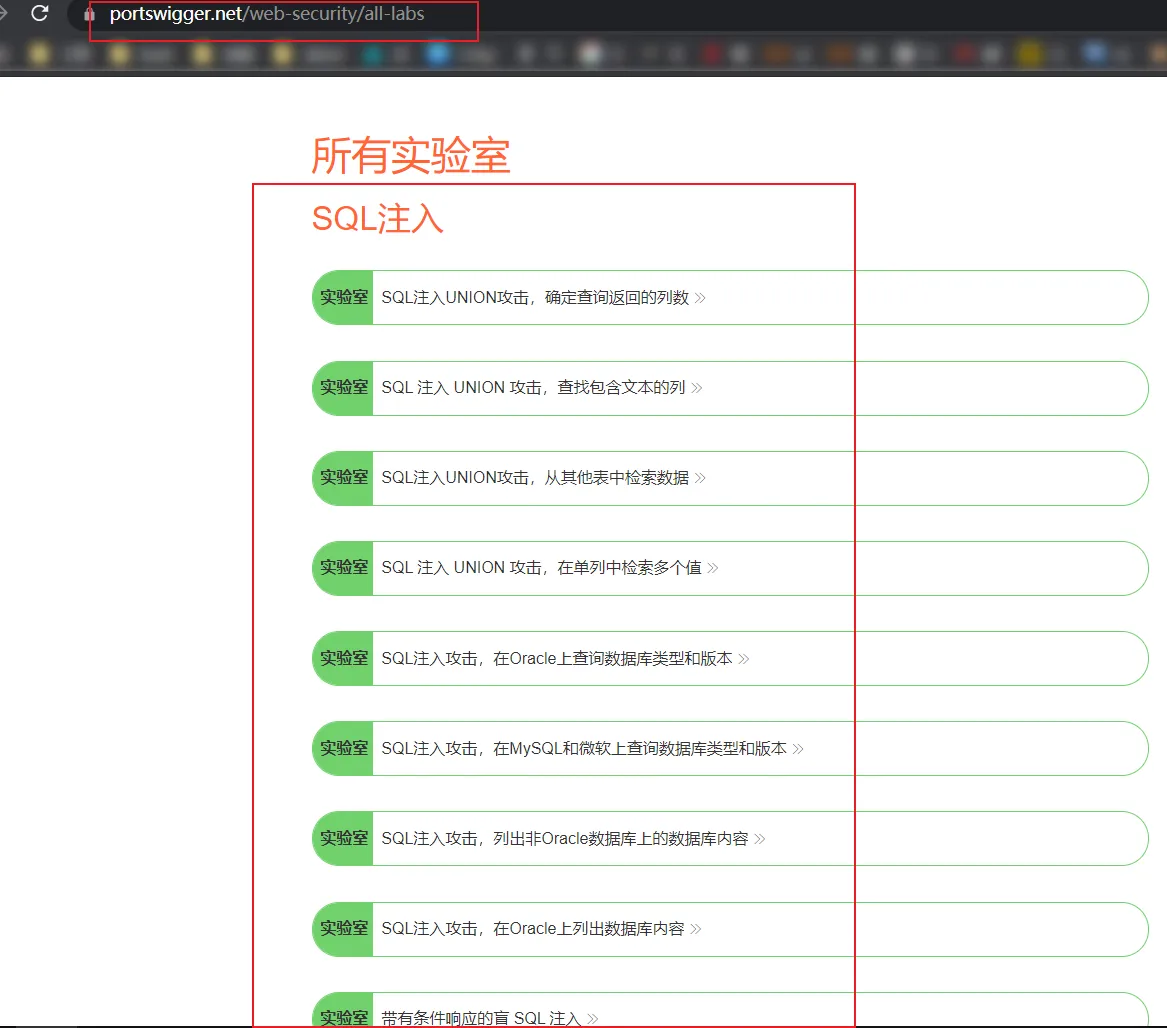Click green 实验室 badge for 从其他表中检索数据
The height and width of the screenshot is (1028, 1167).
(343, 478)
